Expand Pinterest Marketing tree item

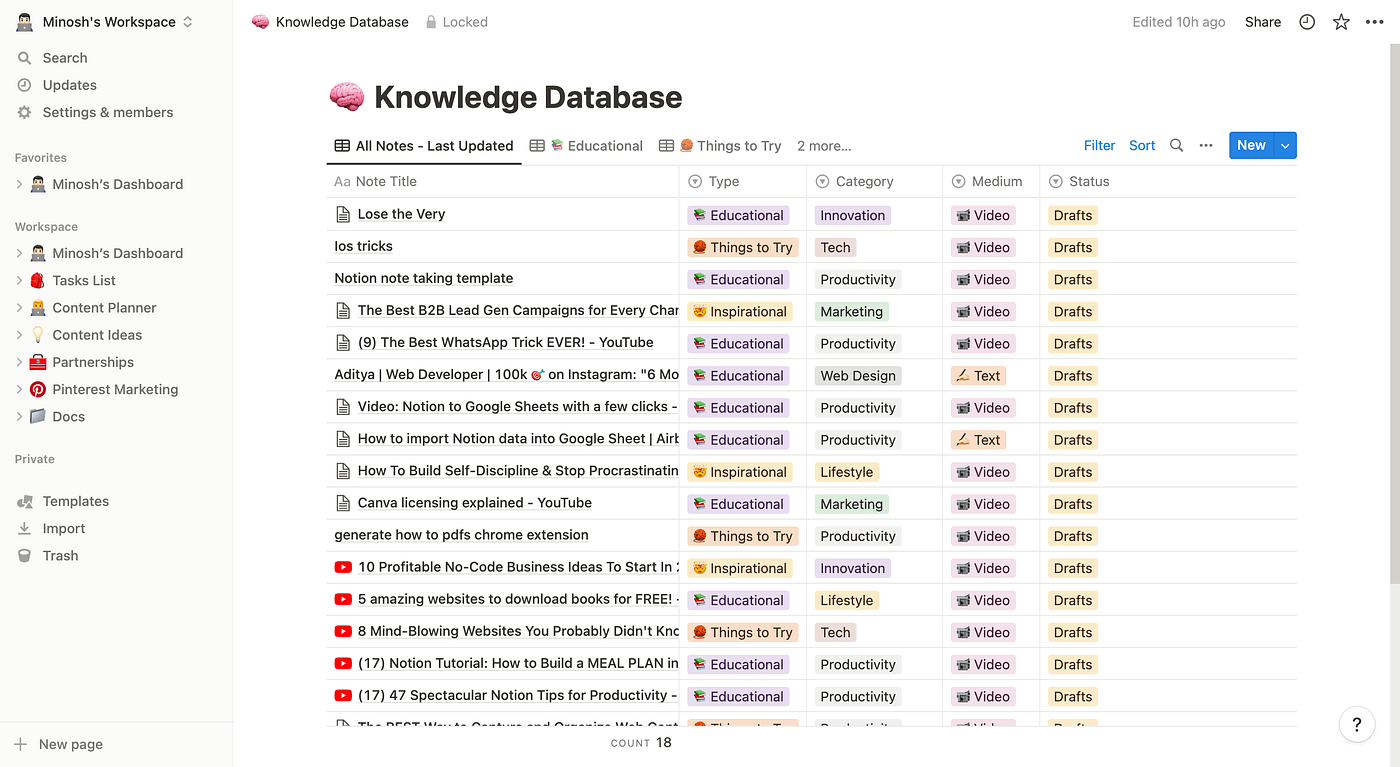[x=19, y=389]
